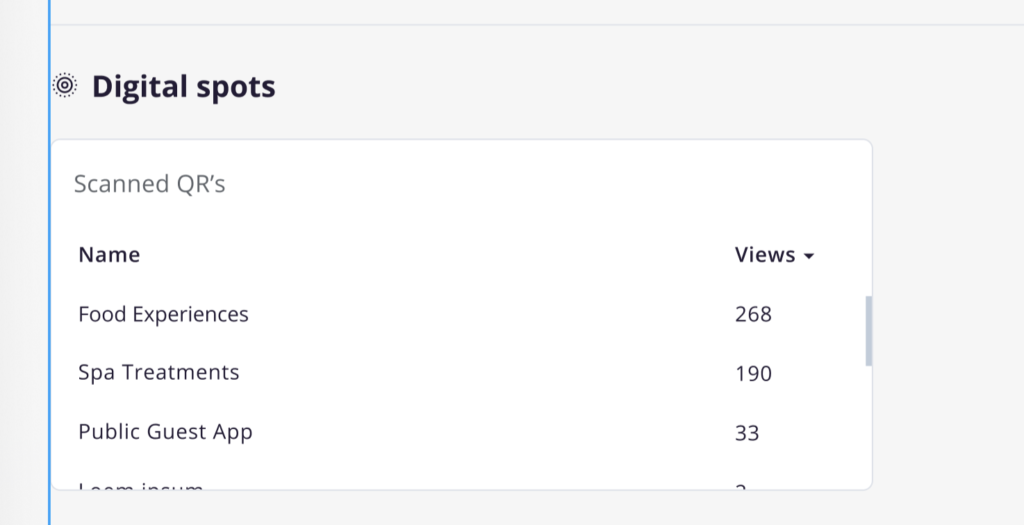Click the 33 views value
This screenshot has height=525, width=1024.
(747, 433)
